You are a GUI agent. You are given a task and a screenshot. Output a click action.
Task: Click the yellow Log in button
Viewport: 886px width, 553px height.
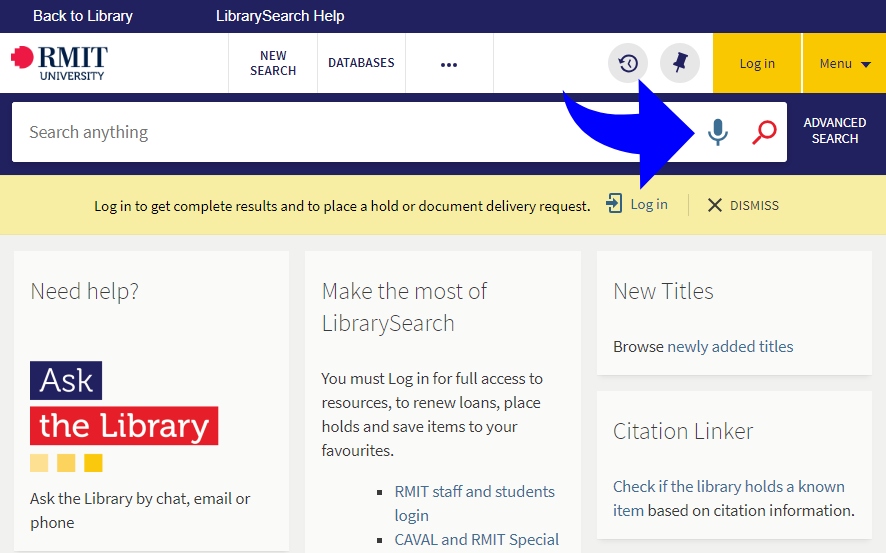[757, 63]
